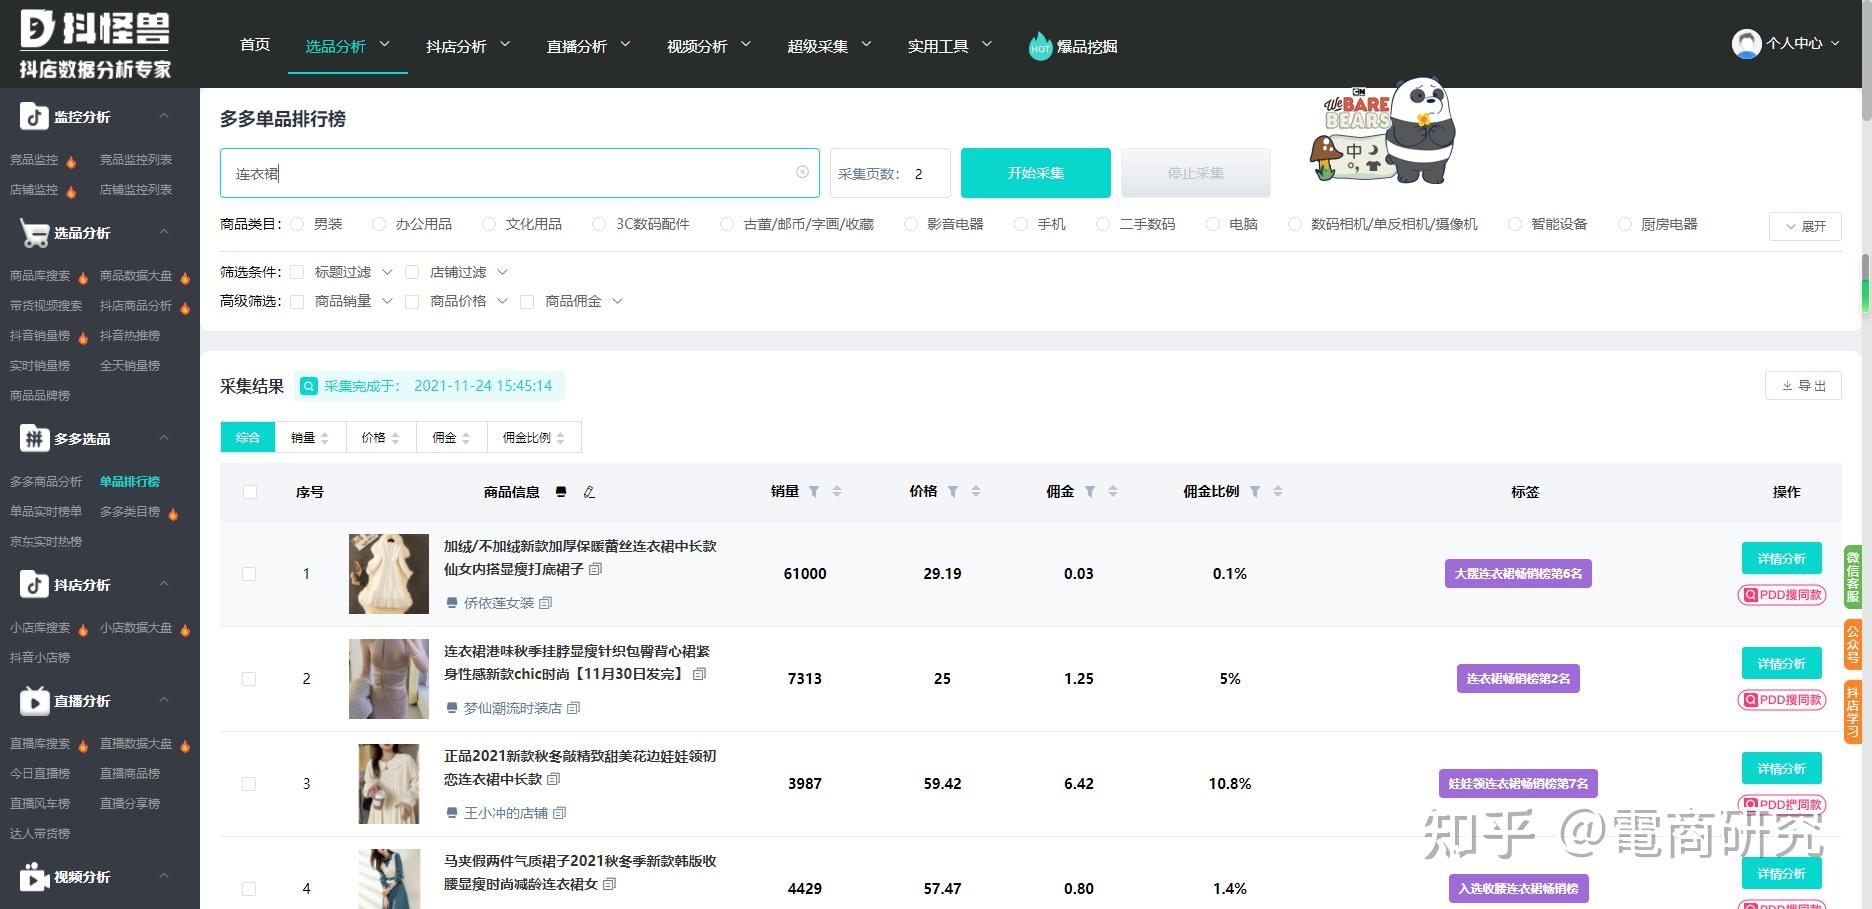Go to 首页 in top navigation
Viewport: 1872px width, 909px height.
click(x=255, y=45)
